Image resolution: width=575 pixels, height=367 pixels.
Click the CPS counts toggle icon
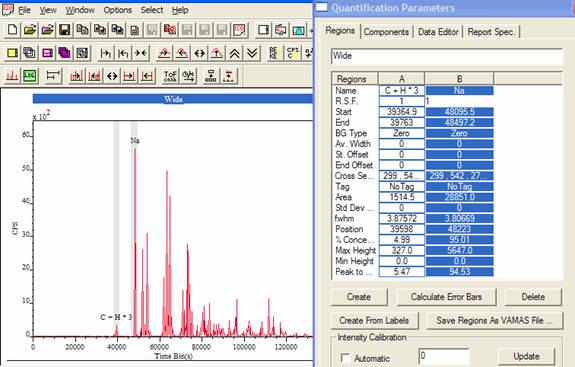click(x=292, y=53)
